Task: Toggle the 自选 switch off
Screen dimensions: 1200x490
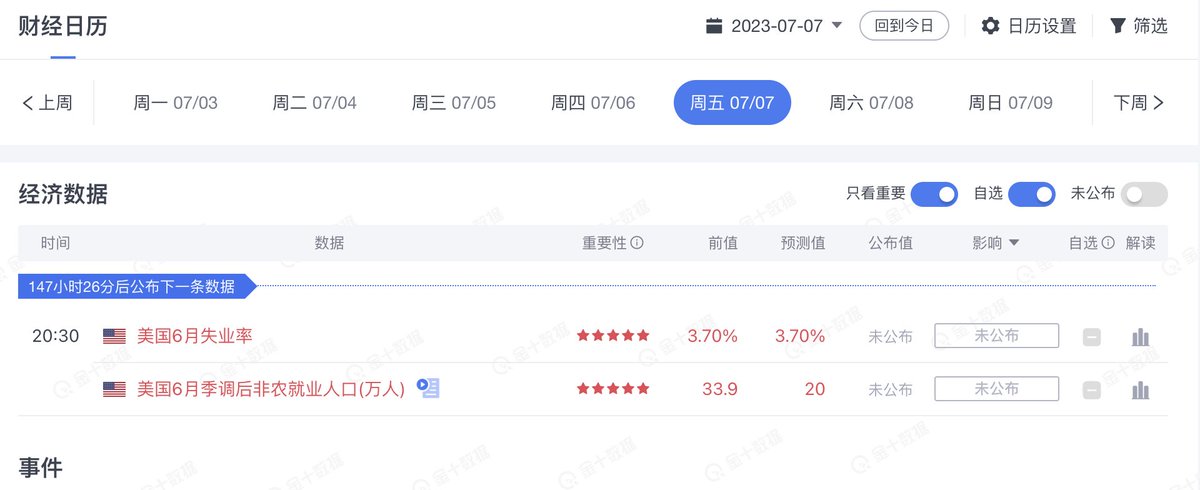Action: tap(1032, 194)
